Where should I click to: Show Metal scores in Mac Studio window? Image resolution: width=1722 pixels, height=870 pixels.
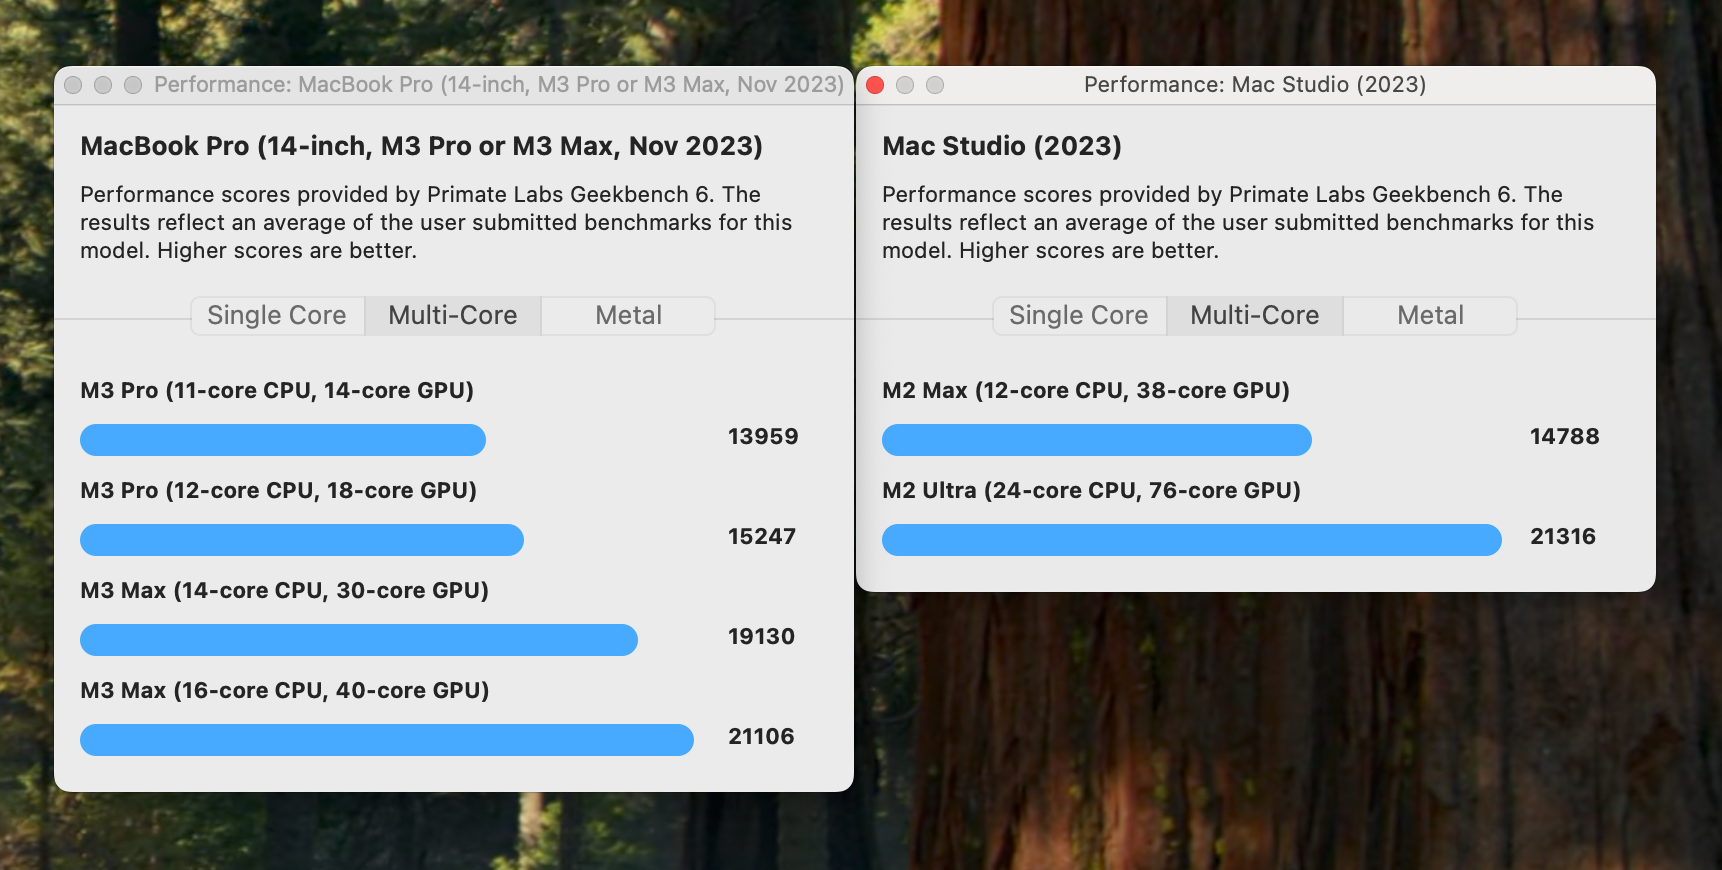coord(1430,316)
